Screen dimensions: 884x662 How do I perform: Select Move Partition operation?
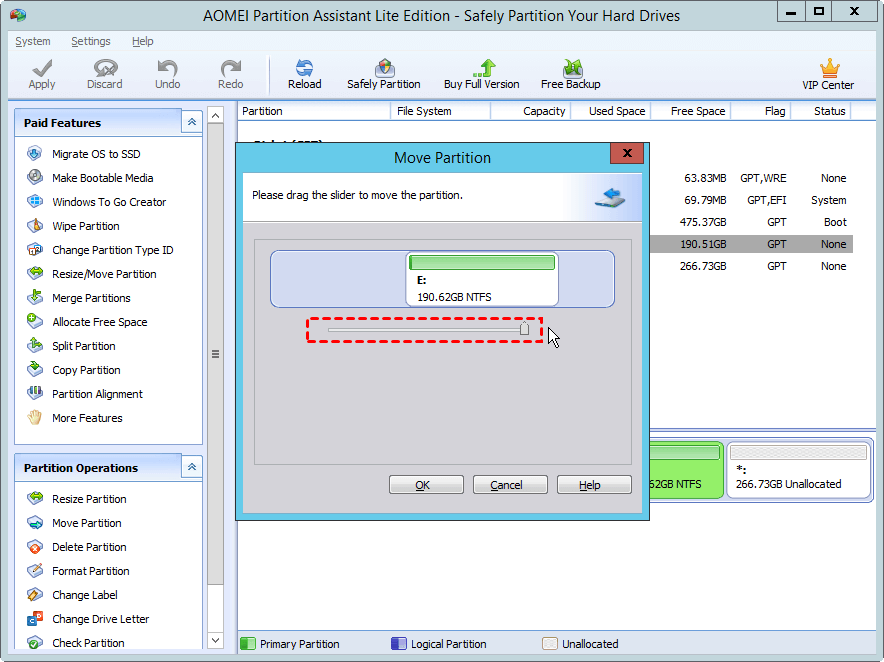tap(86, 523)
